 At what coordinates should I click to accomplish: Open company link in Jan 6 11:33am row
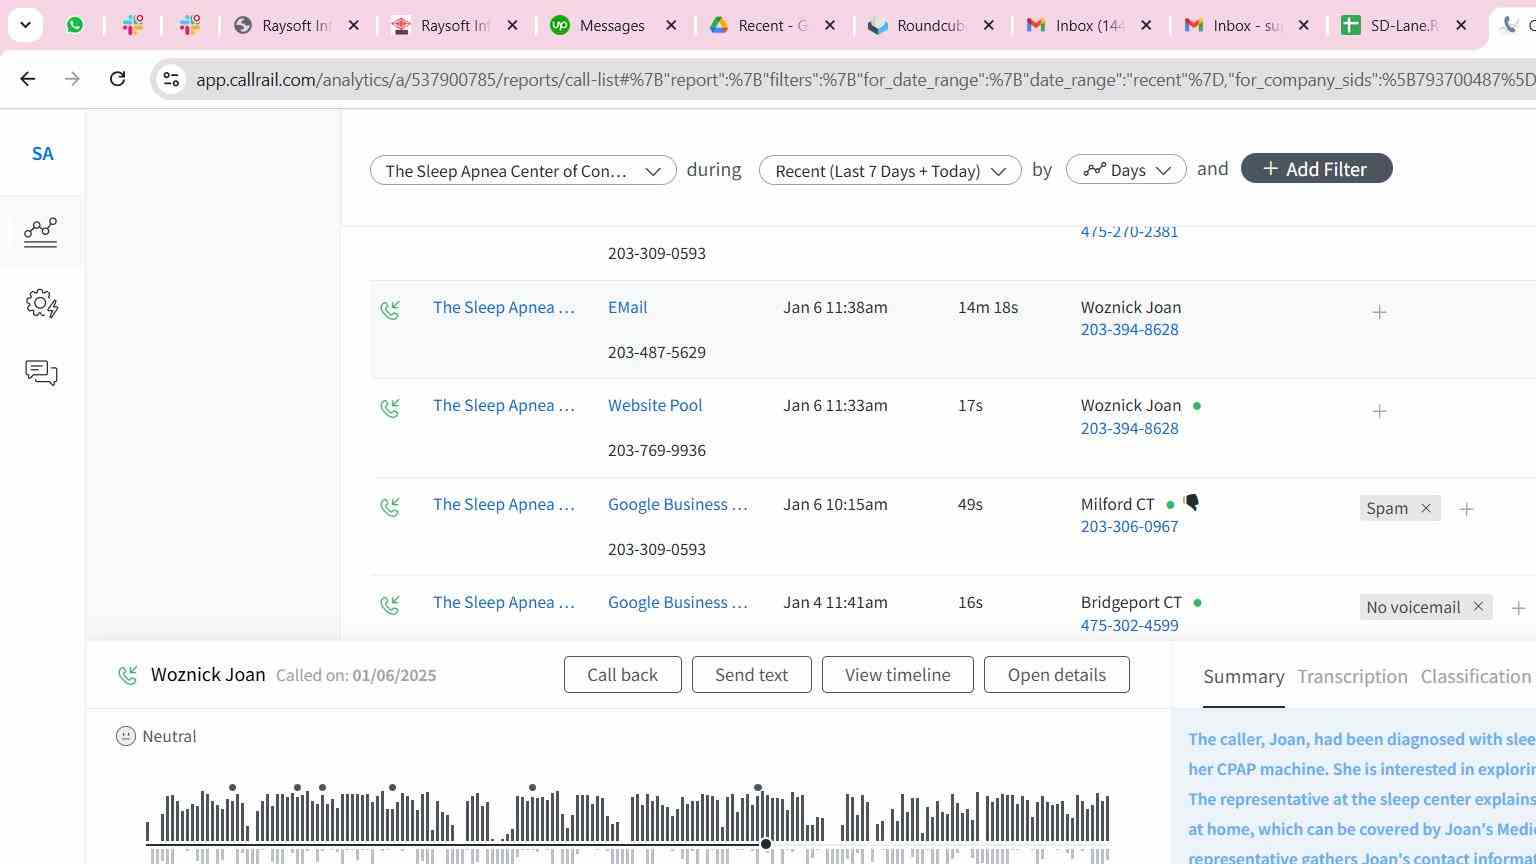coord(504,405)
